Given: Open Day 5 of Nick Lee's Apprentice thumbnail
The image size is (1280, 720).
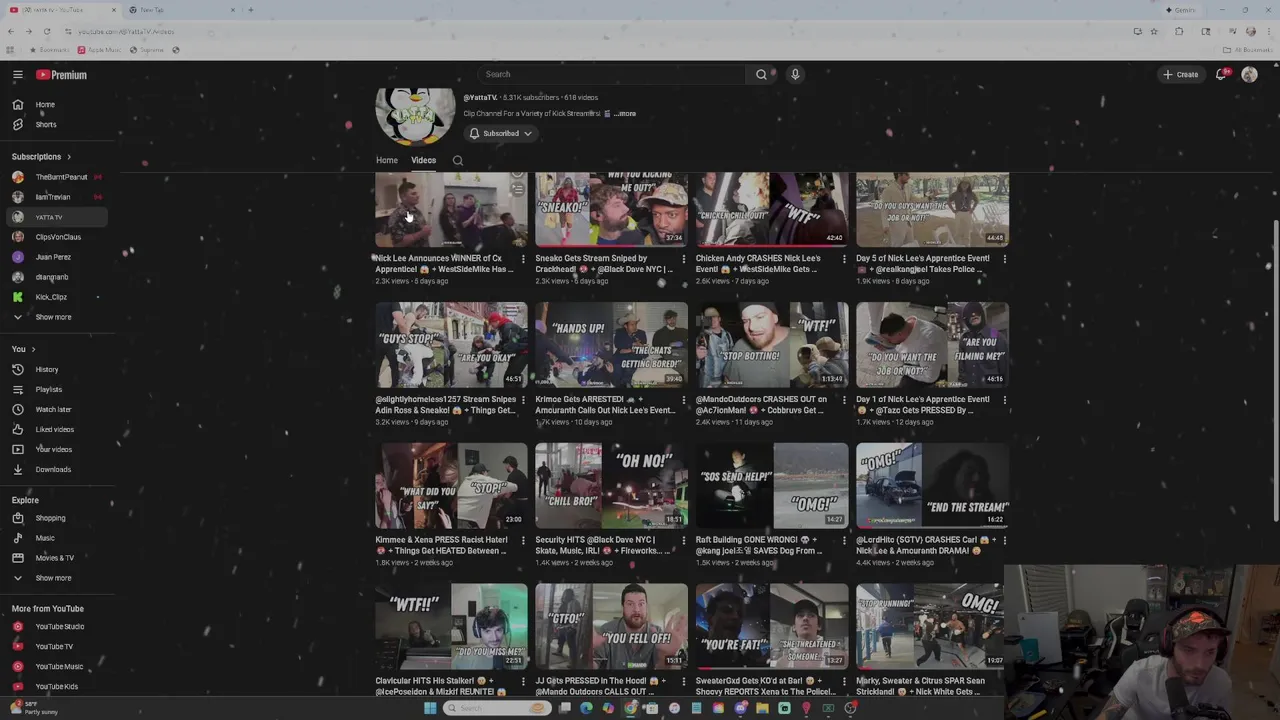Looking at the screenshot, I should click(932, 209).
